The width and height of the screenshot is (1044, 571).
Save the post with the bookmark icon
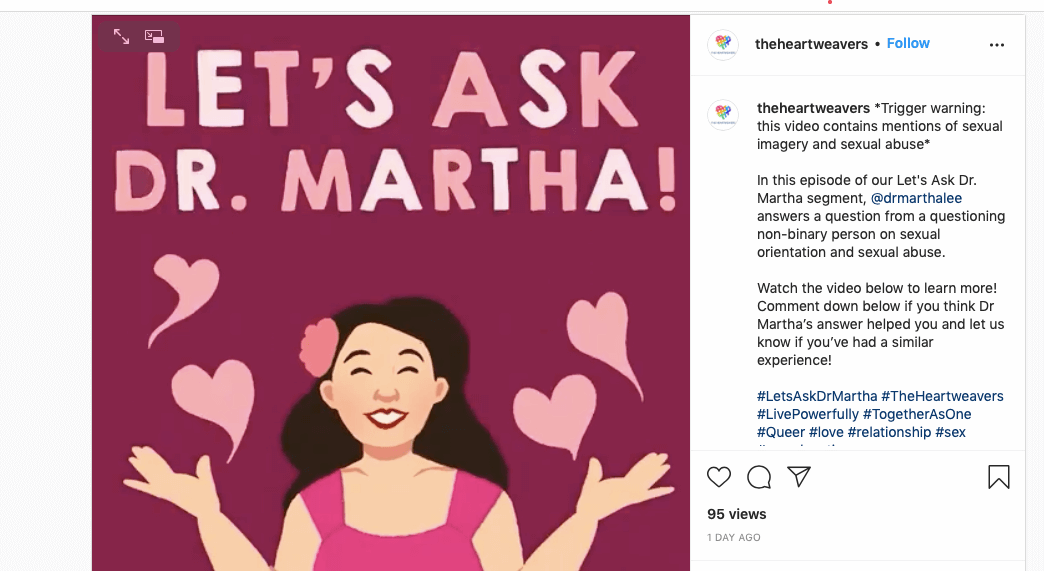998,477
